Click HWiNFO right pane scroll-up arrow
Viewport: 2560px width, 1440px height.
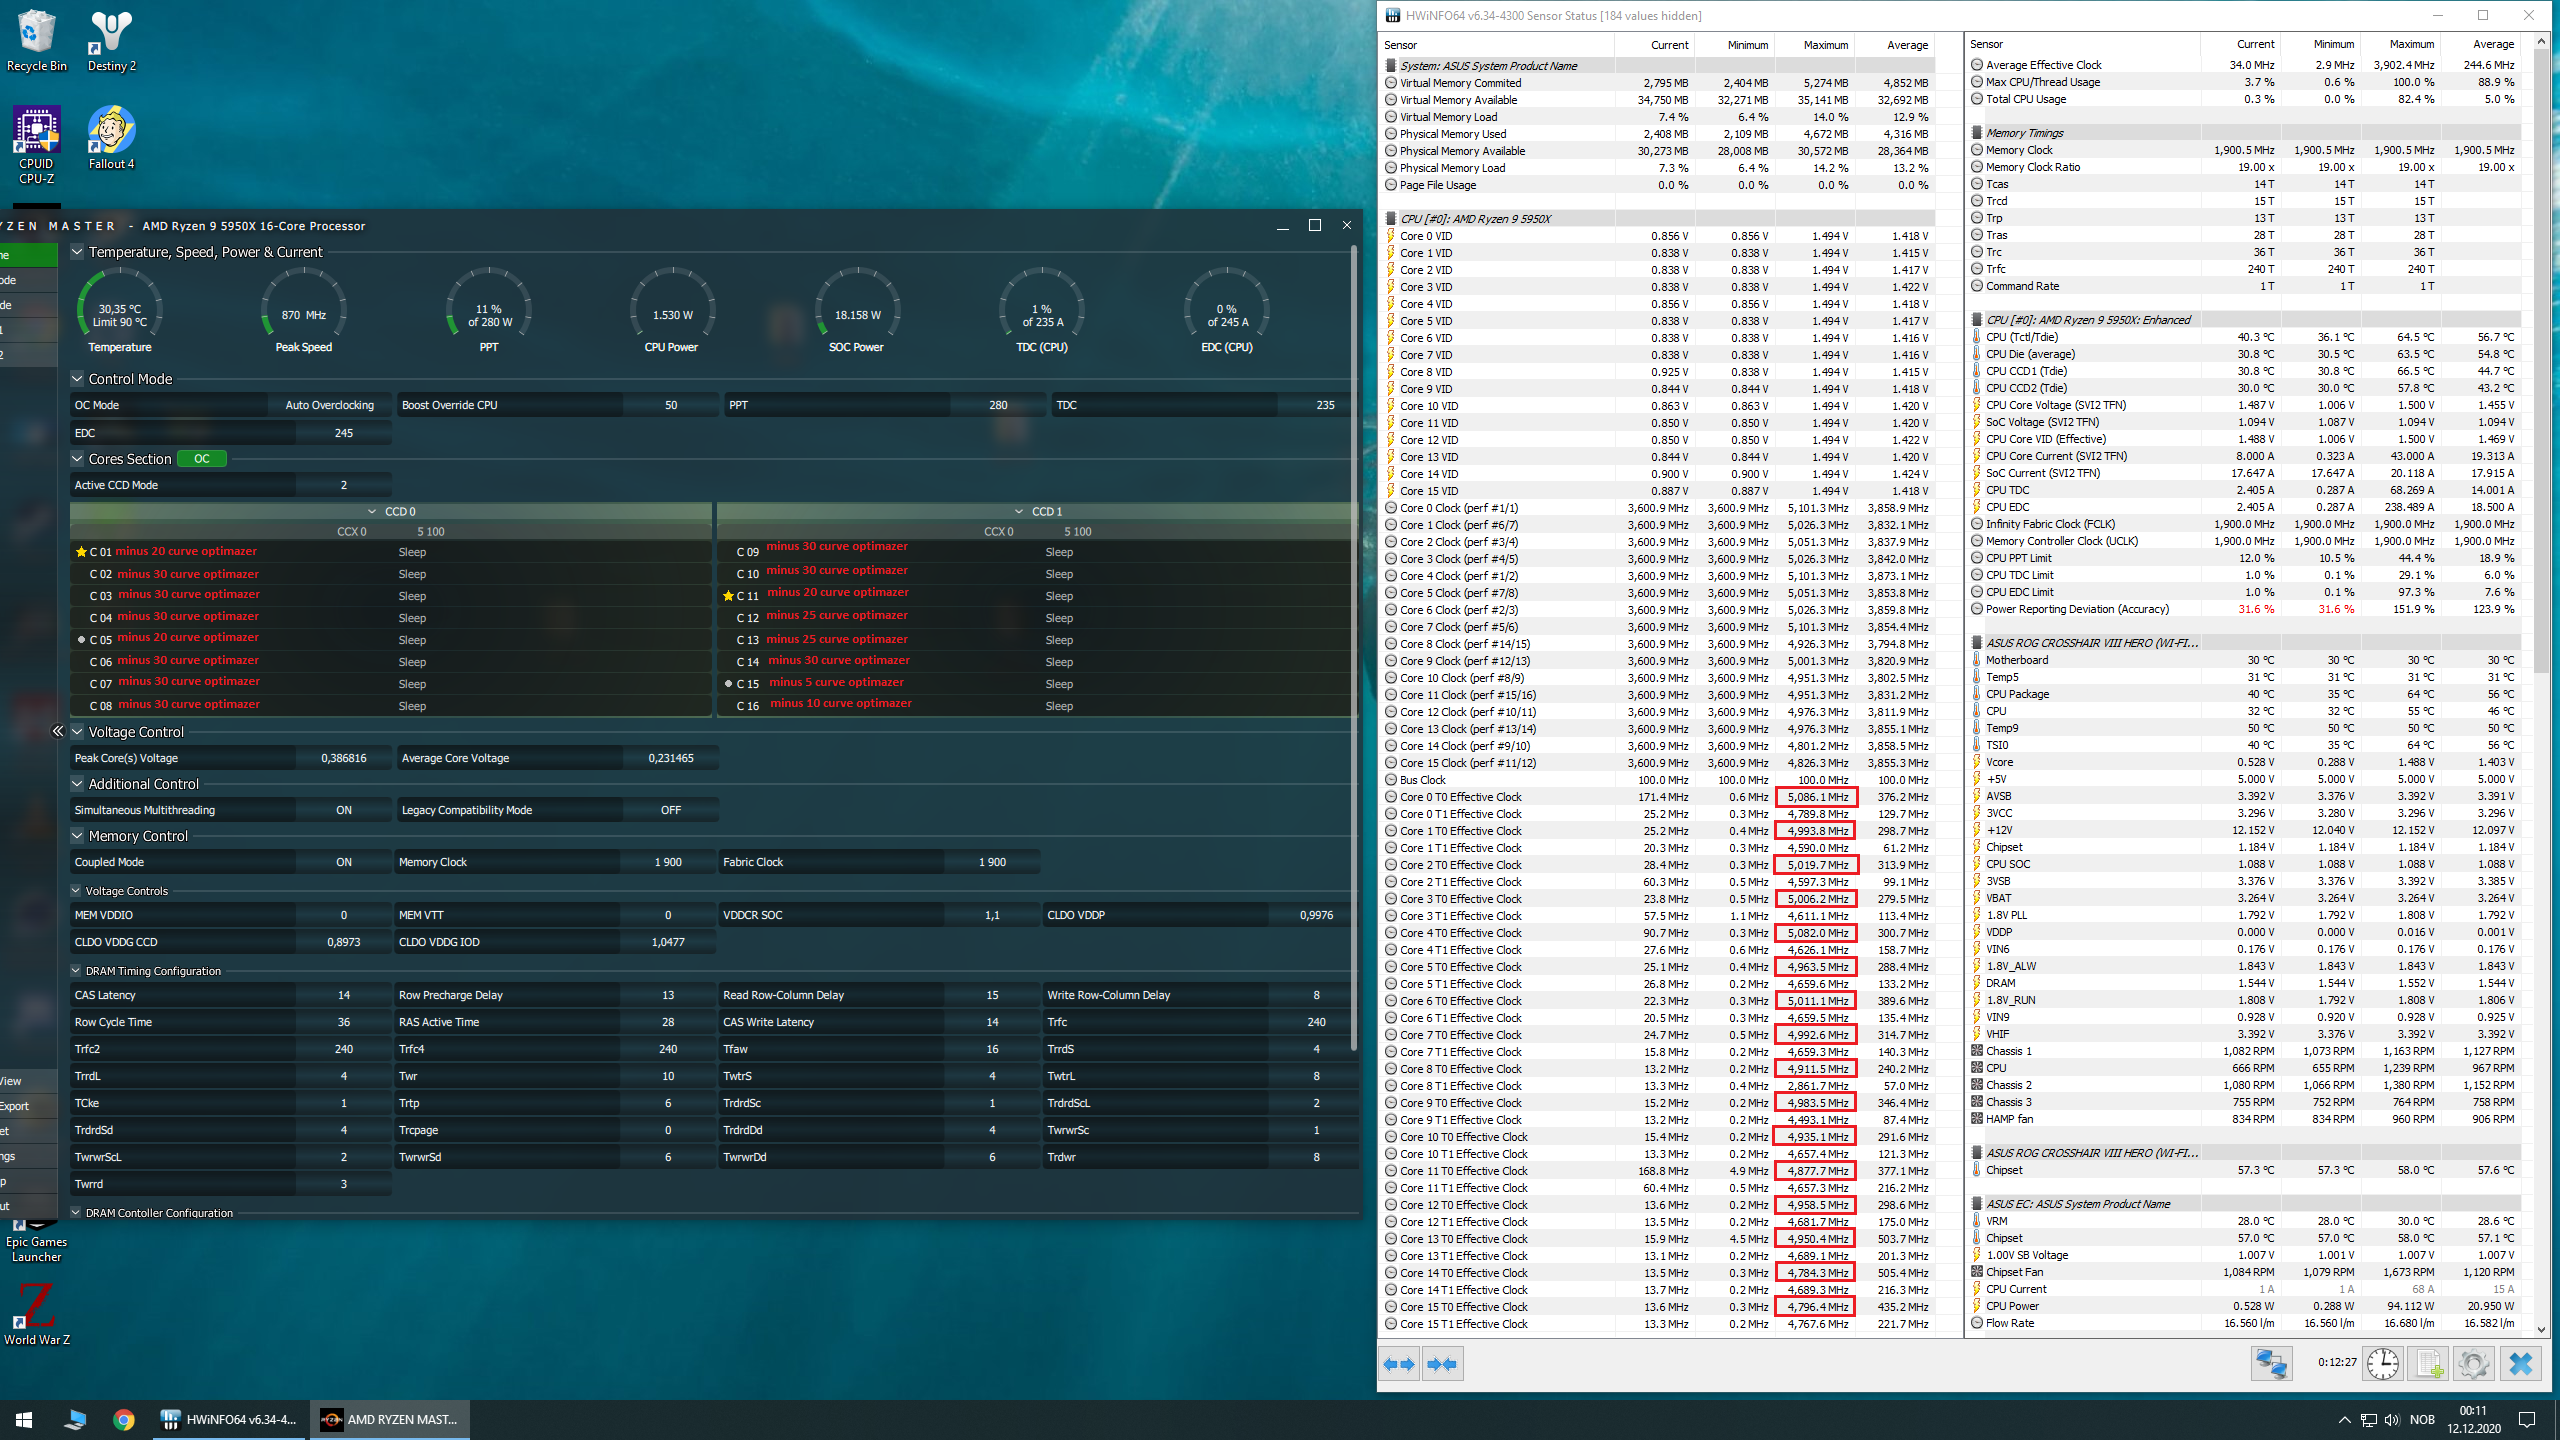pos(2541,42)
